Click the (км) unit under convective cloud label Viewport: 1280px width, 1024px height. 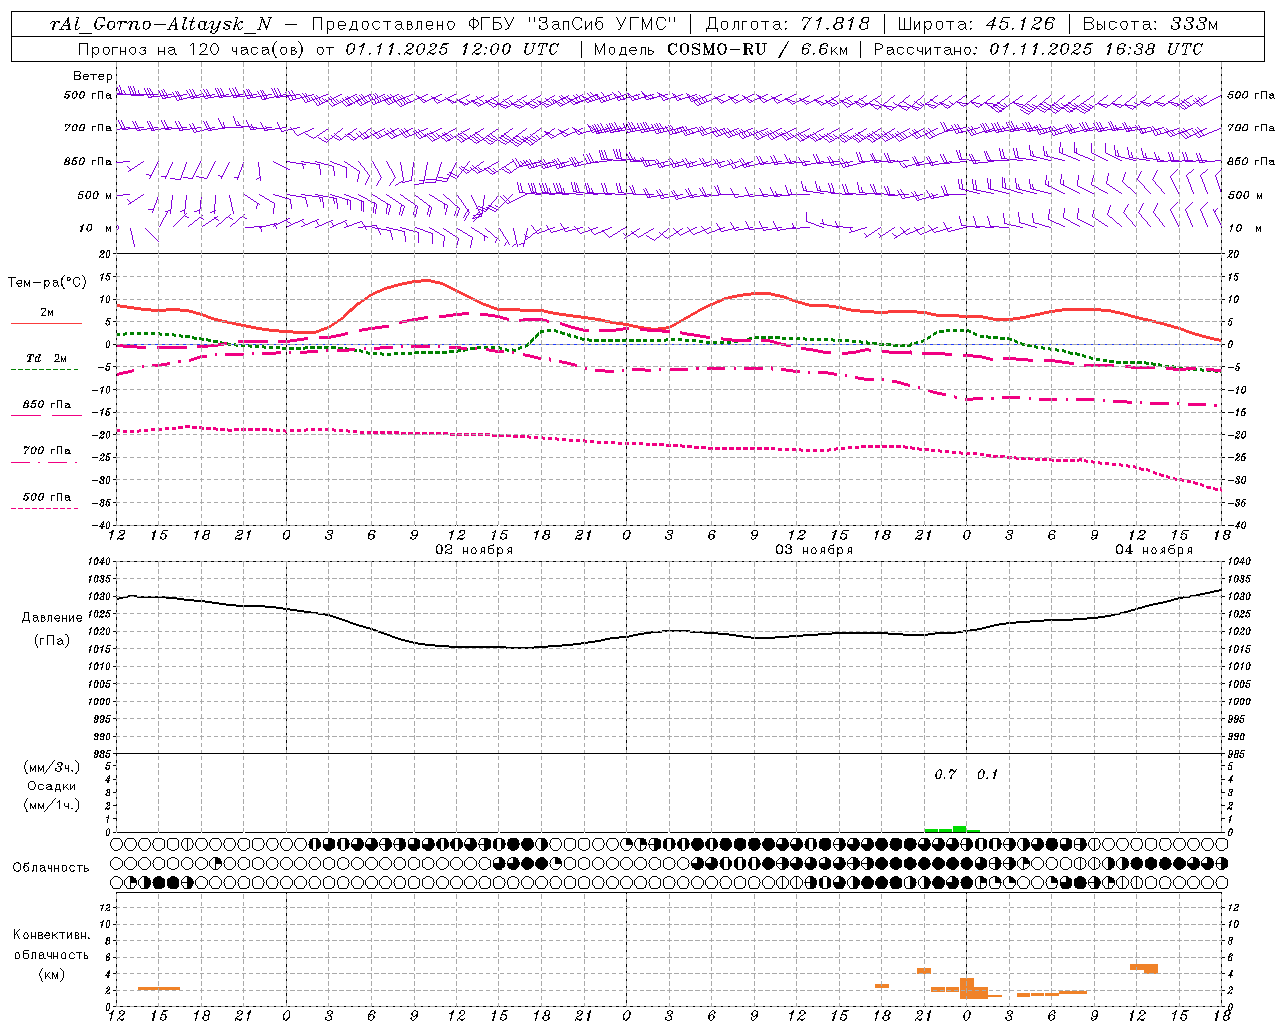pyautogui.click(x=51, y=973)
